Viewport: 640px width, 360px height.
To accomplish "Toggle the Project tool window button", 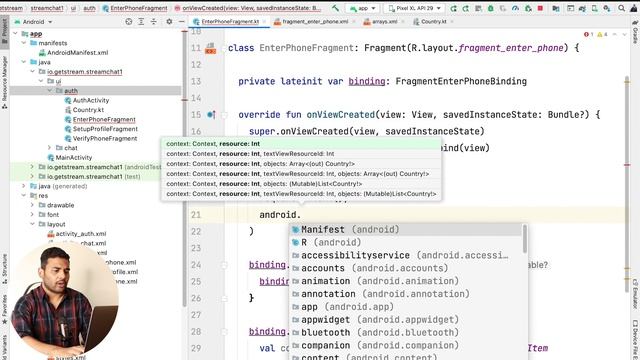I will (4, 33).
